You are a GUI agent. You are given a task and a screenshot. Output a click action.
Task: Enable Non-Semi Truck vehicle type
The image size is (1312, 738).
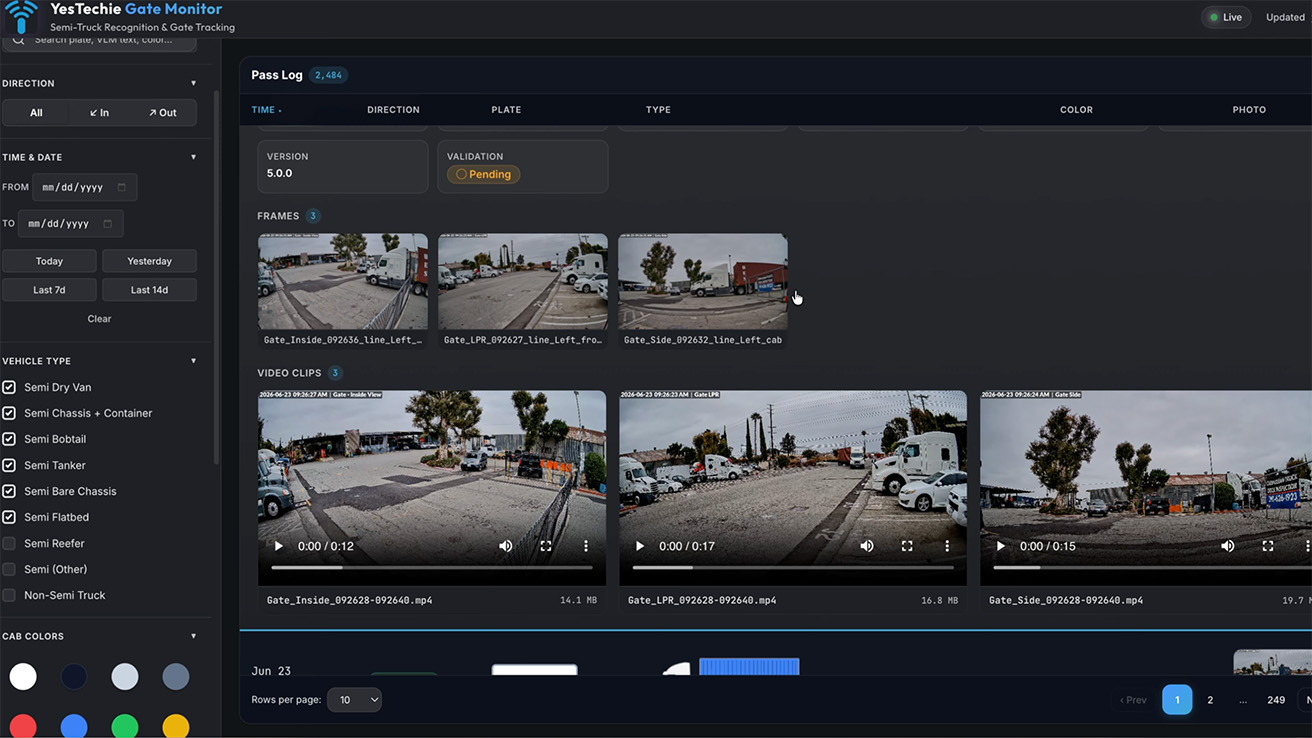(9, 595)
